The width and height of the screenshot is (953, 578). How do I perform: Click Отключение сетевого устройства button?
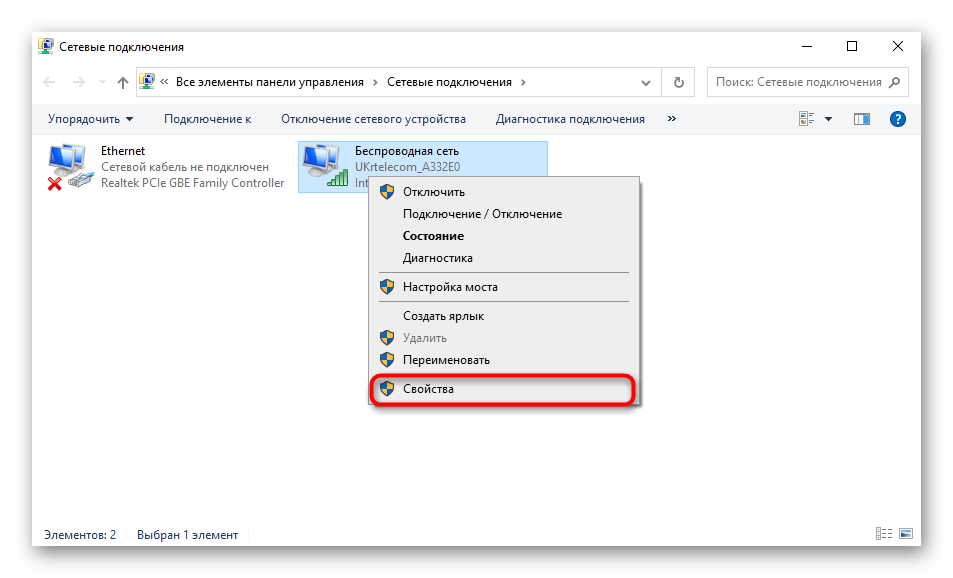pyautogui.click(x=373, y=119)
